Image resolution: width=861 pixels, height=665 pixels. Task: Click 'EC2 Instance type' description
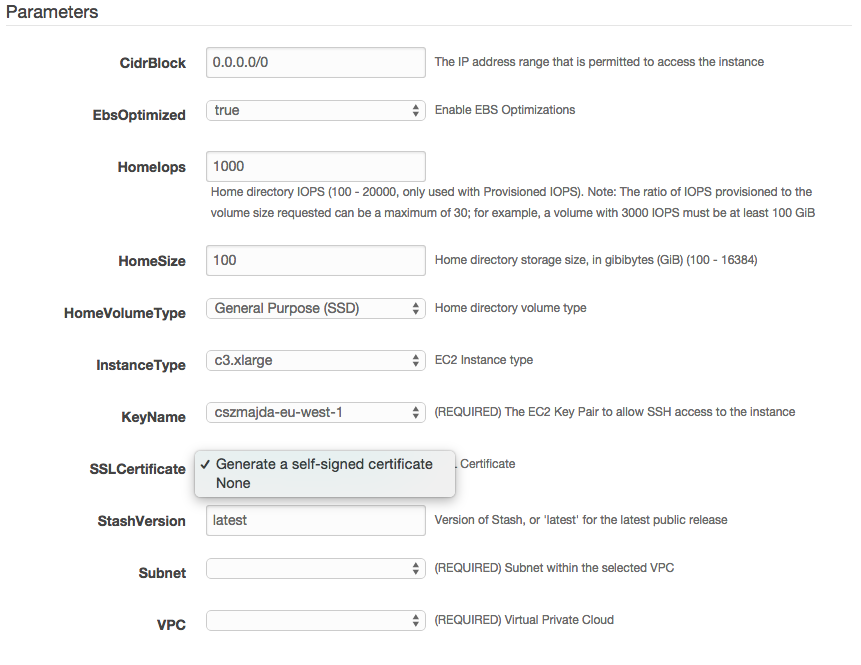click(x=484, y=360)
